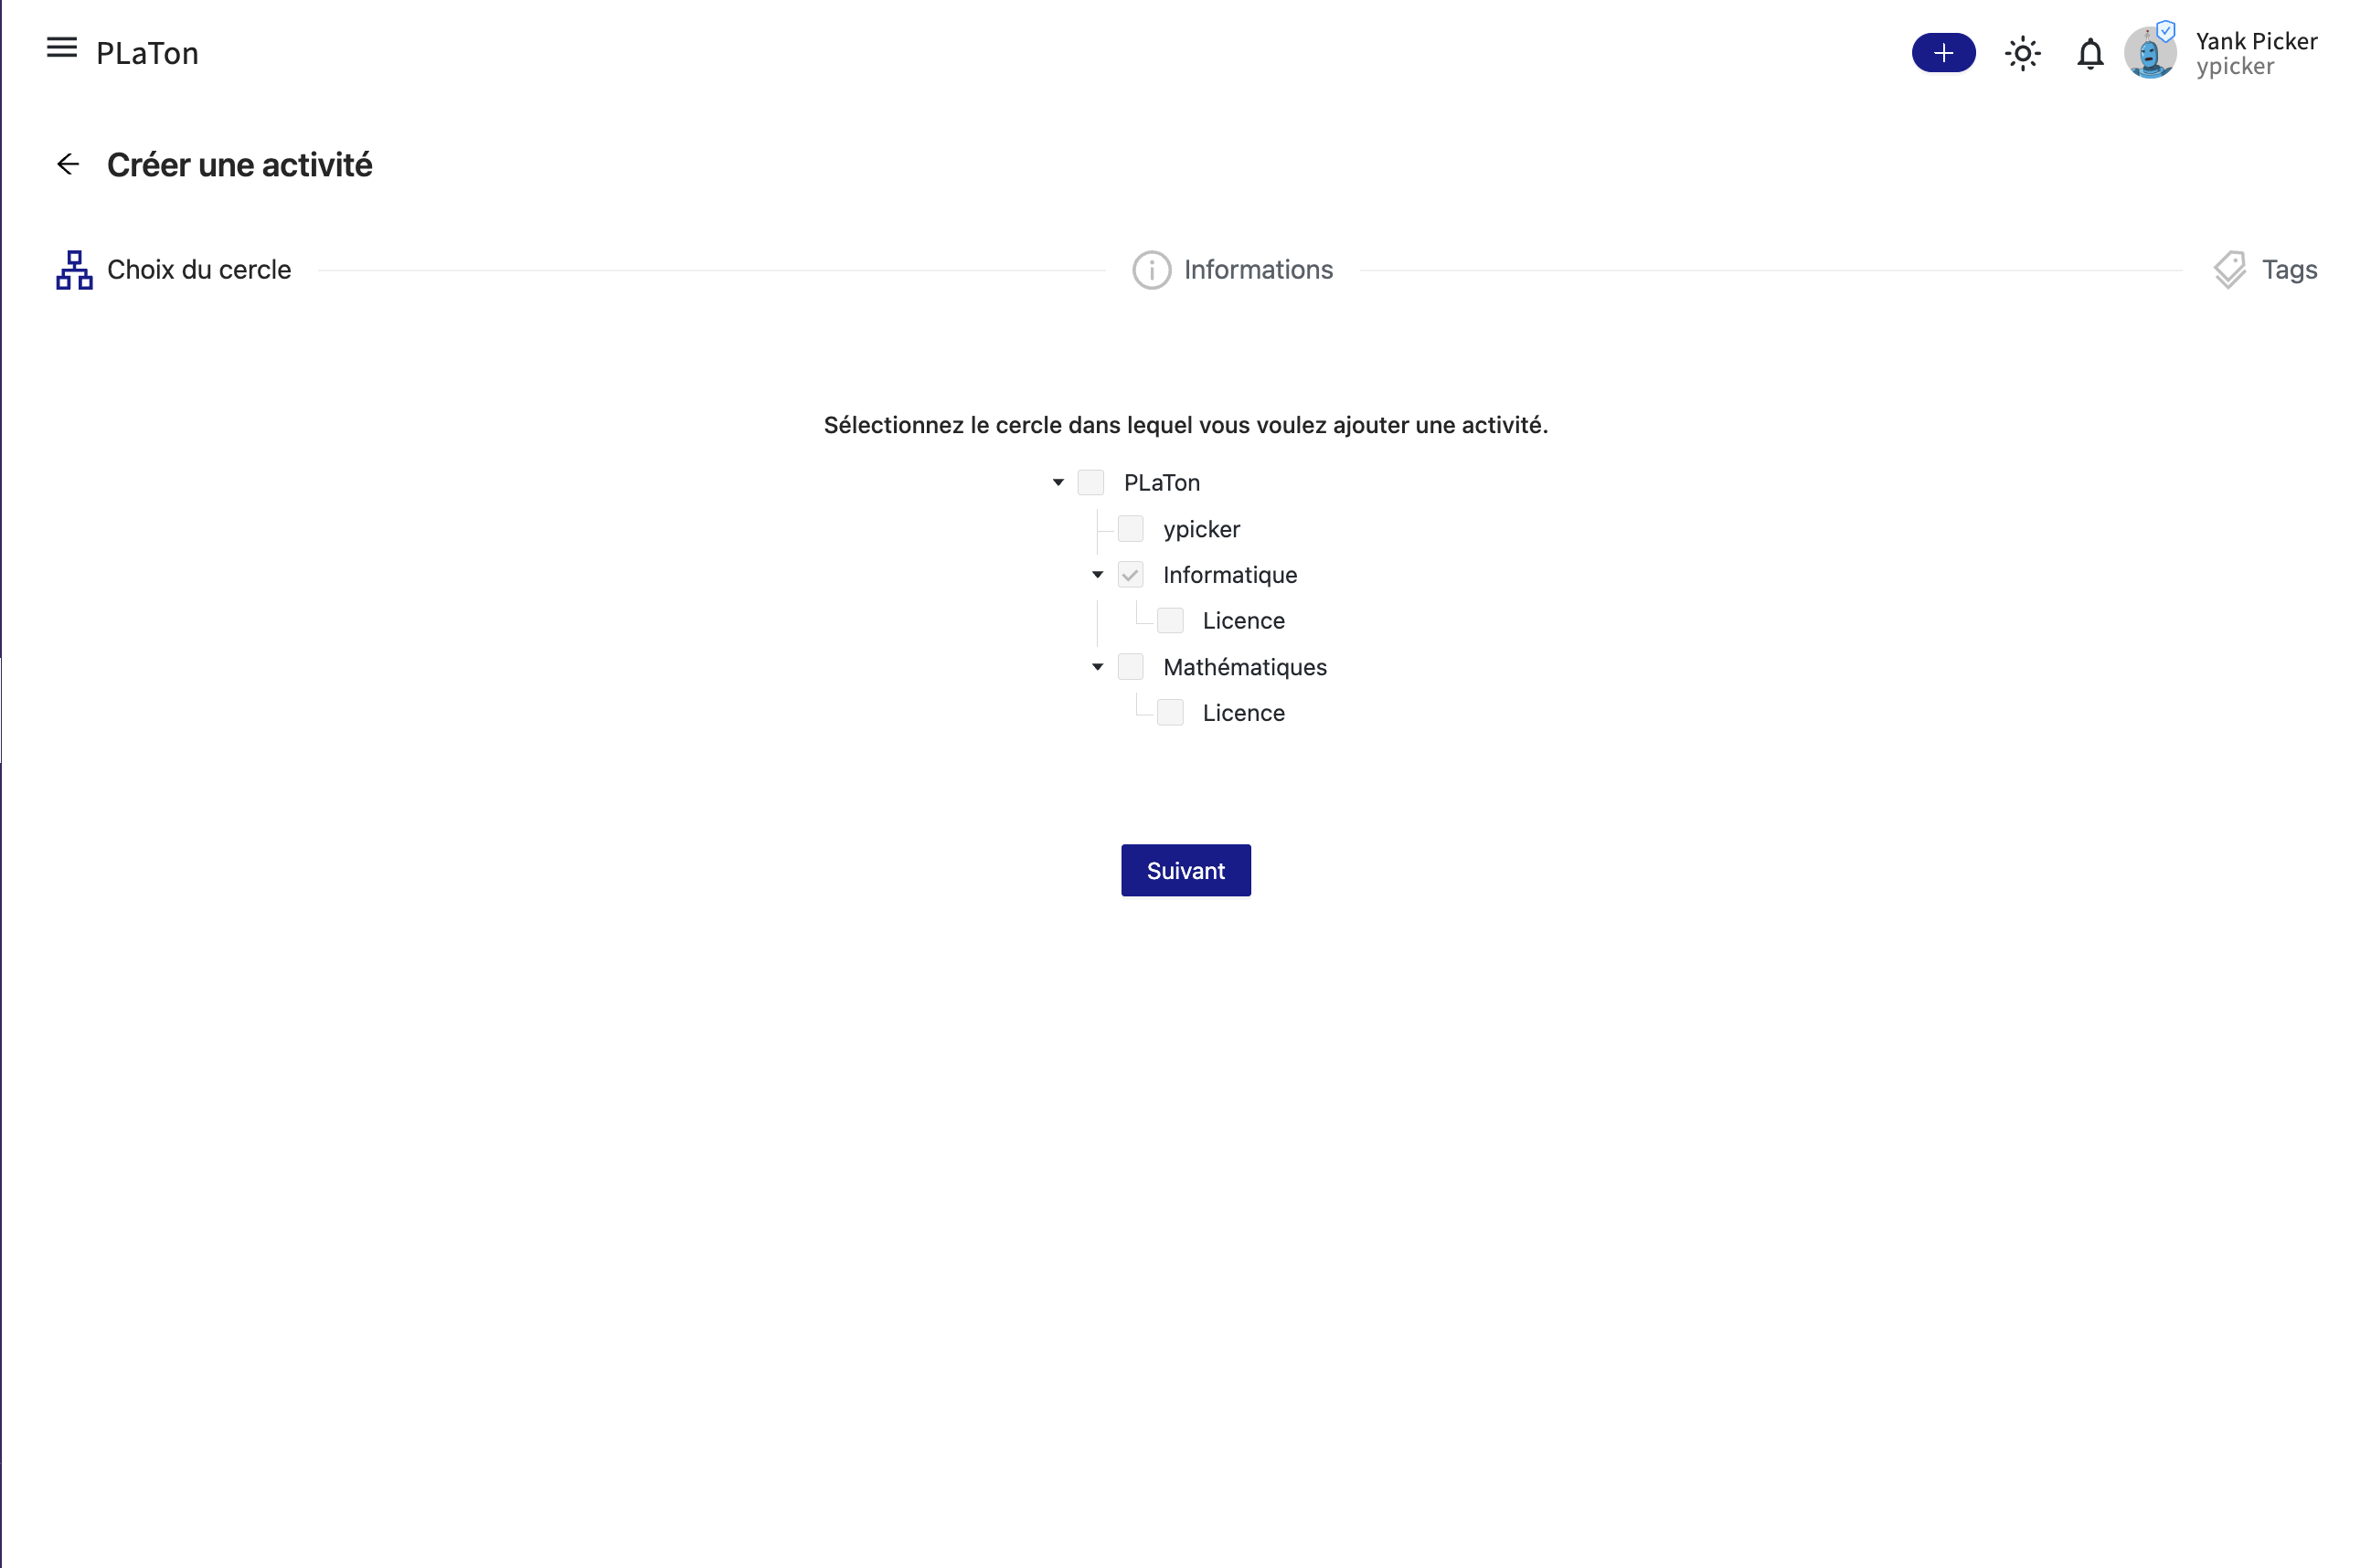Image resolution: width=2371 pixels, height=1568 pixels.
Task: Expand the Mathématiques subtree
Action: tap(1097, 667)
